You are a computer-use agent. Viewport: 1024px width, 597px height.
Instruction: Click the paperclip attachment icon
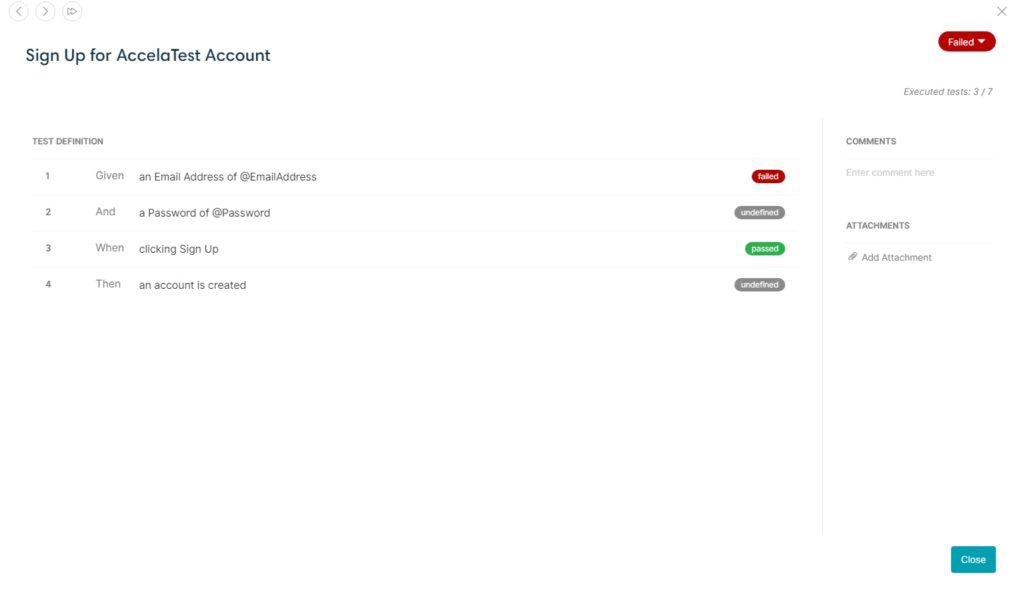click(x=852, y=257)
